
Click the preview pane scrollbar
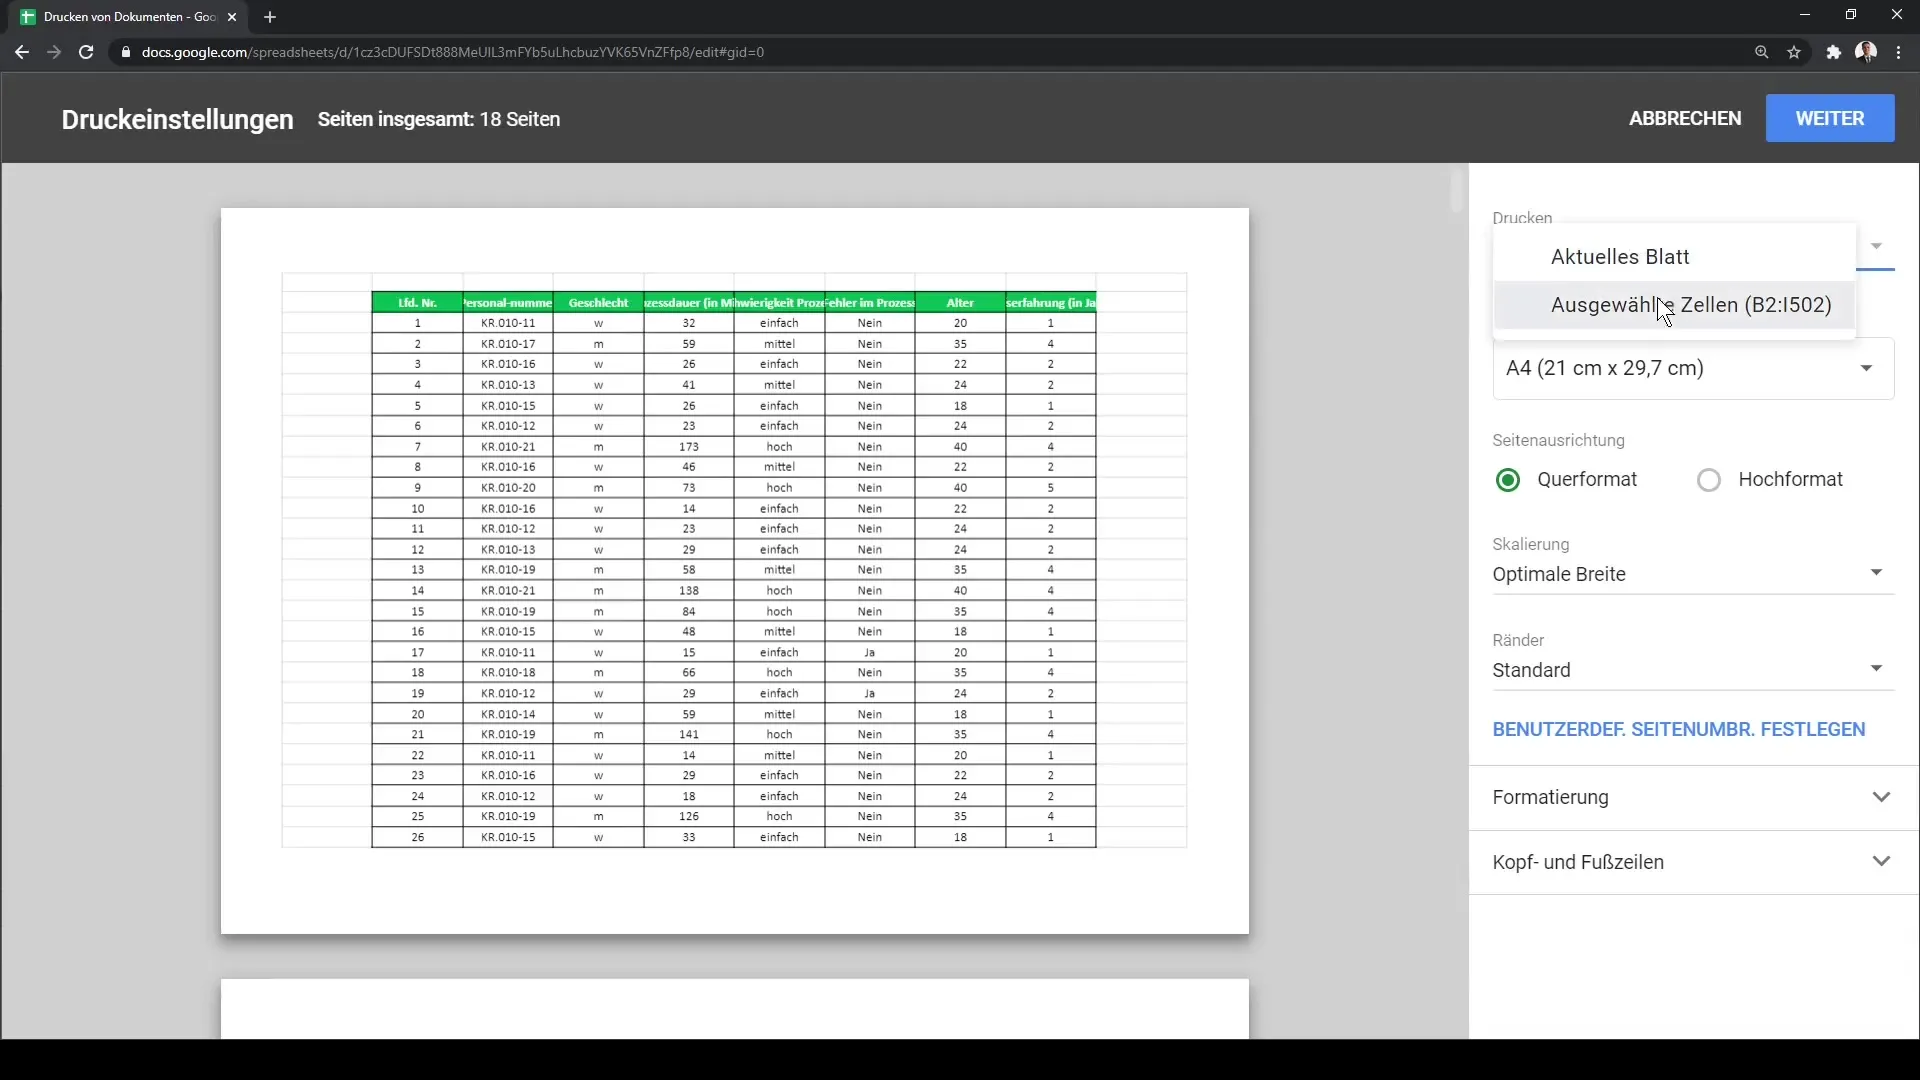click(x=1456, y=190)
